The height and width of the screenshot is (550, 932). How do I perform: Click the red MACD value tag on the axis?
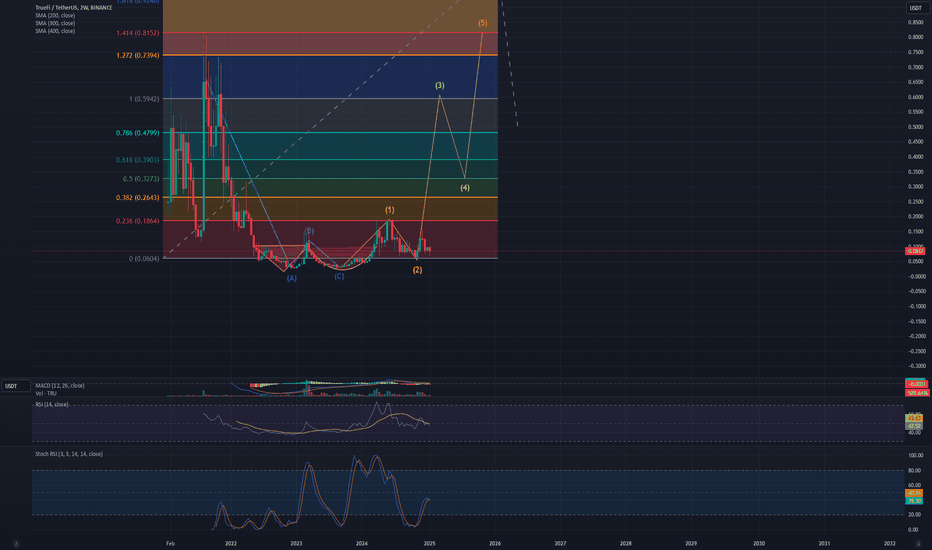coord(917,384)
